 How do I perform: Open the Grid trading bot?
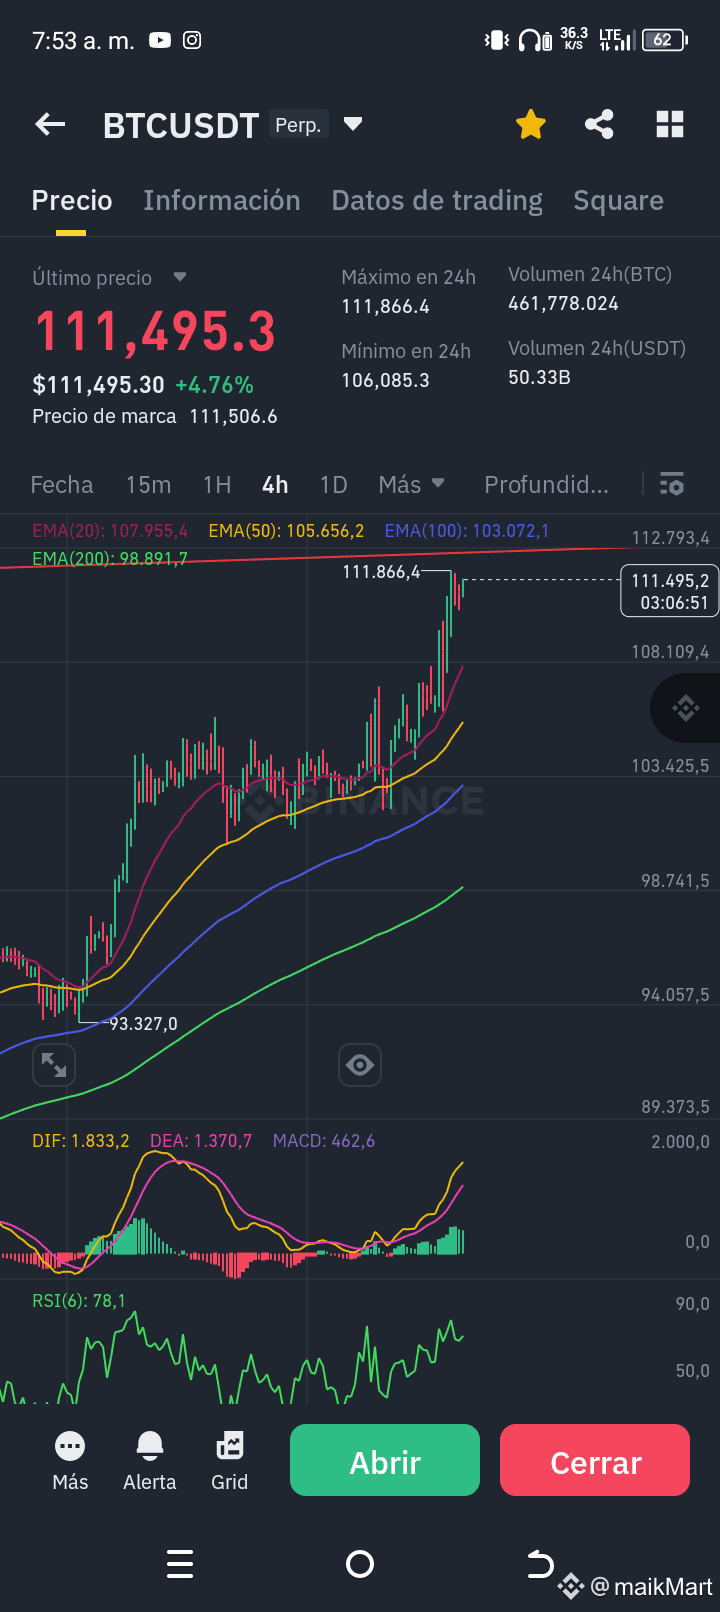[229, 1461]
